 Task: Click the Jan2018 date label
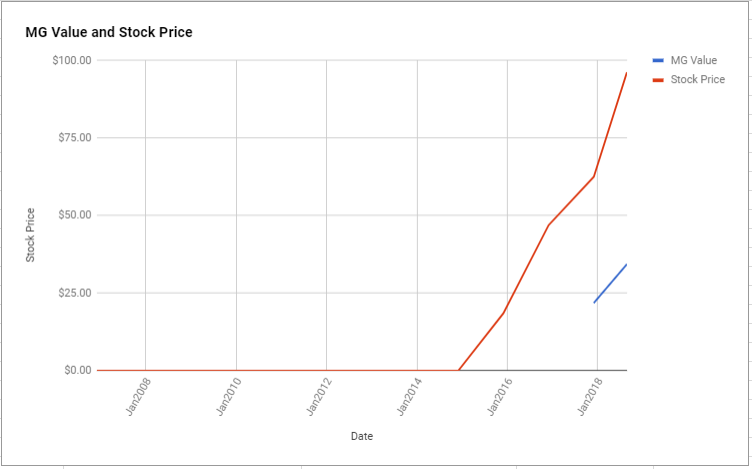click(x=590, y=397)
